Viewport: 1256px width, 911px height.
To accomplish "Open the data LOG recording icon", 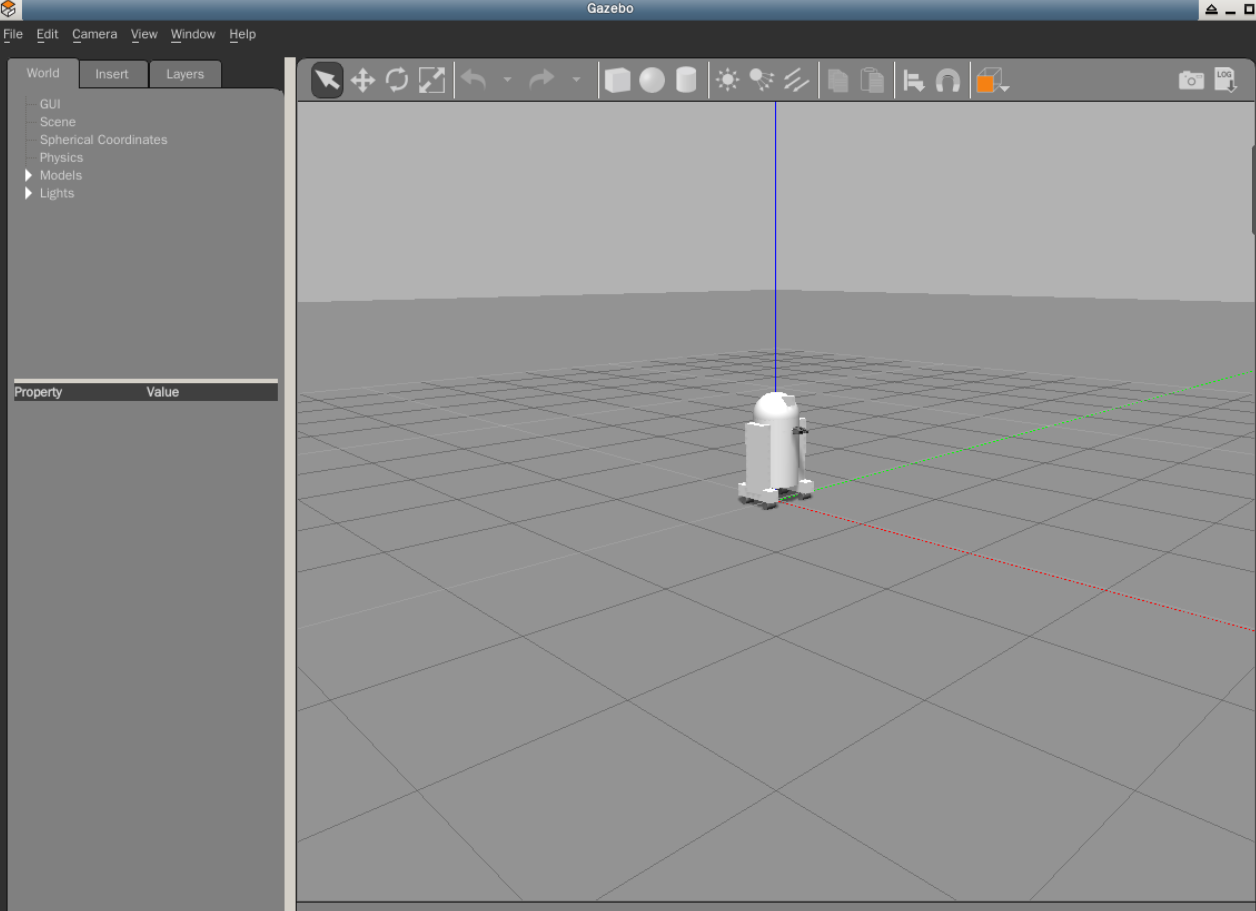I will coord(1226,81).
